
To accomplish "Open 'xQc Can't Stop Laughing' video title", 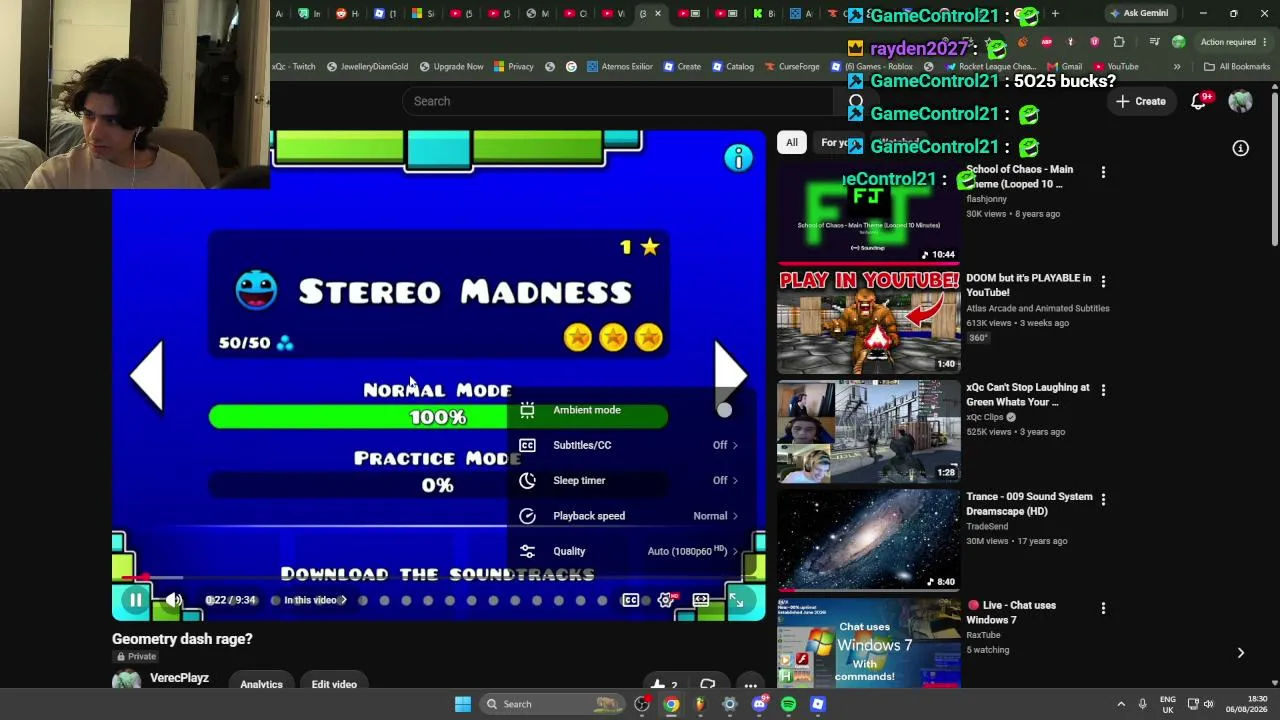I will [x=1028, y=395].
